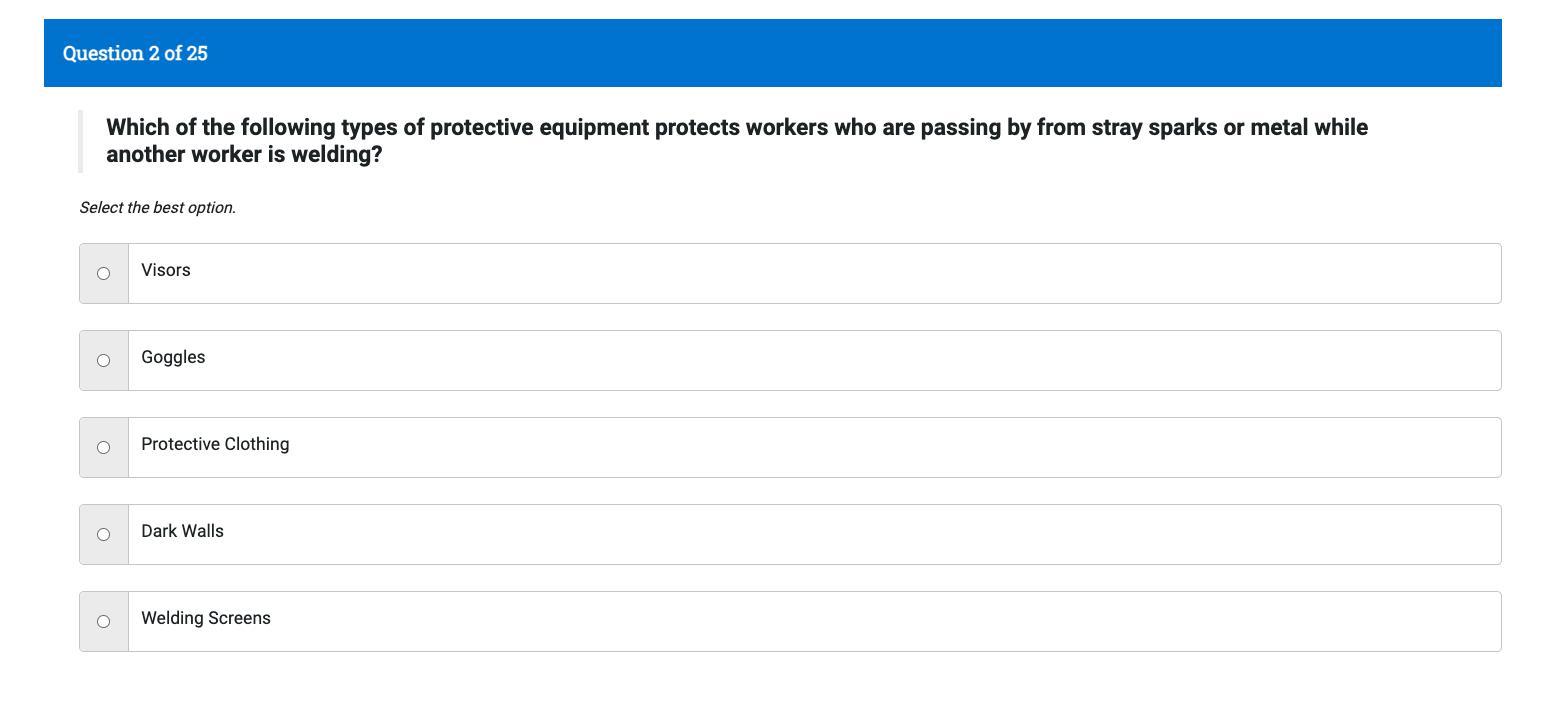The width and height of the screenshot is (1559, 710).
Task: Click the "Protective Clothing" answer label
Action: (x=215, y=444)
